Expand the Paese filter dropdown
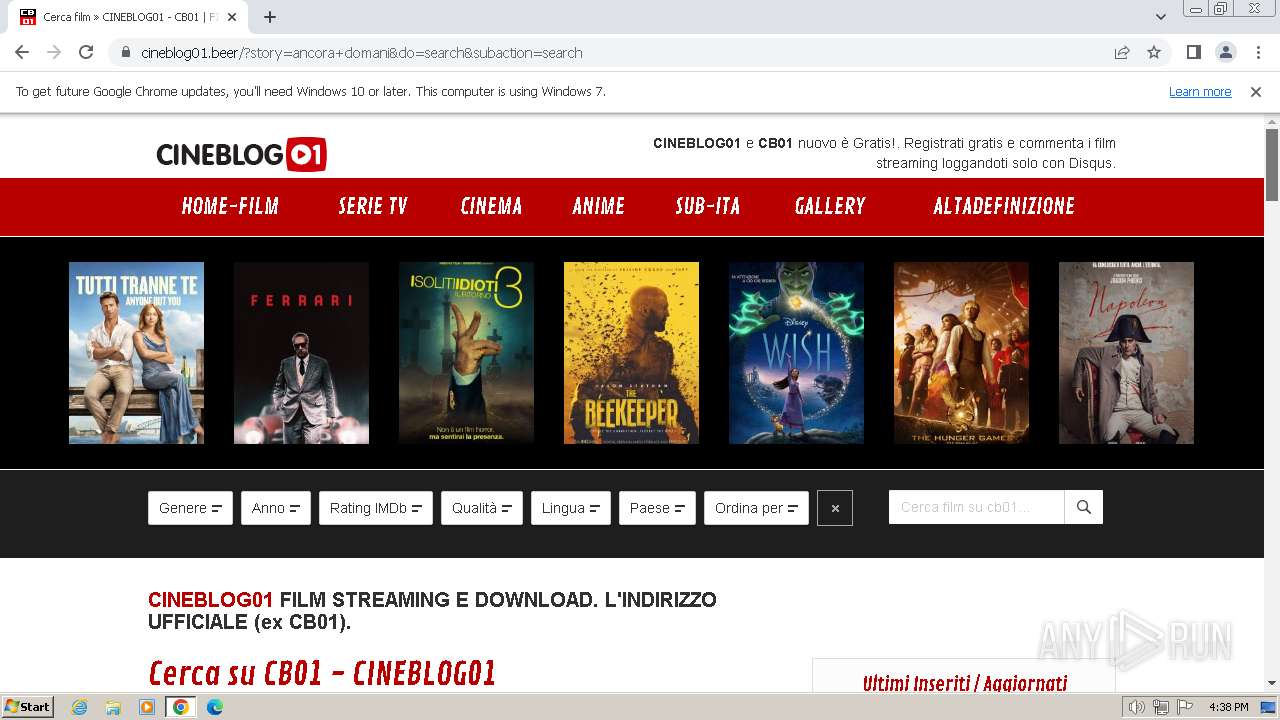 tap(657, 508)
